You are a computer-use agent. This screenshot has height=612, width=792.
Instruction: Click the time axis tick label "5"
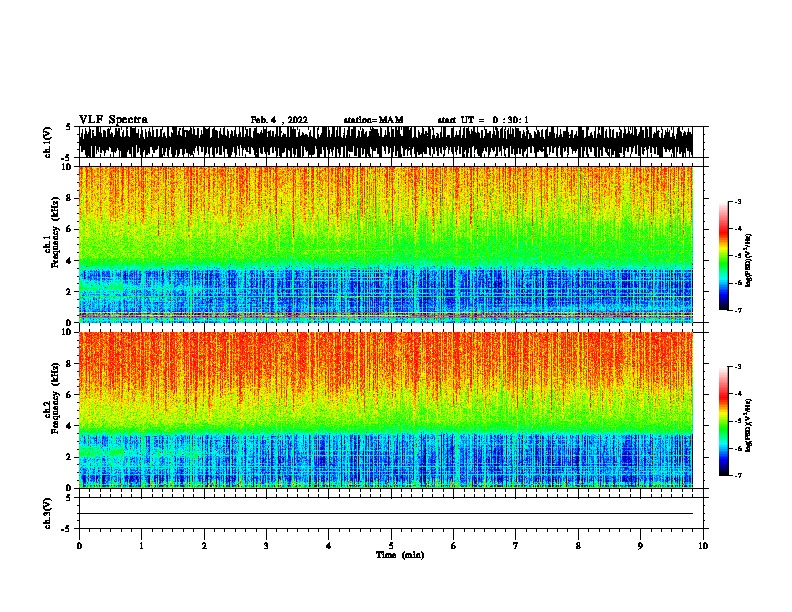(391, 546)
